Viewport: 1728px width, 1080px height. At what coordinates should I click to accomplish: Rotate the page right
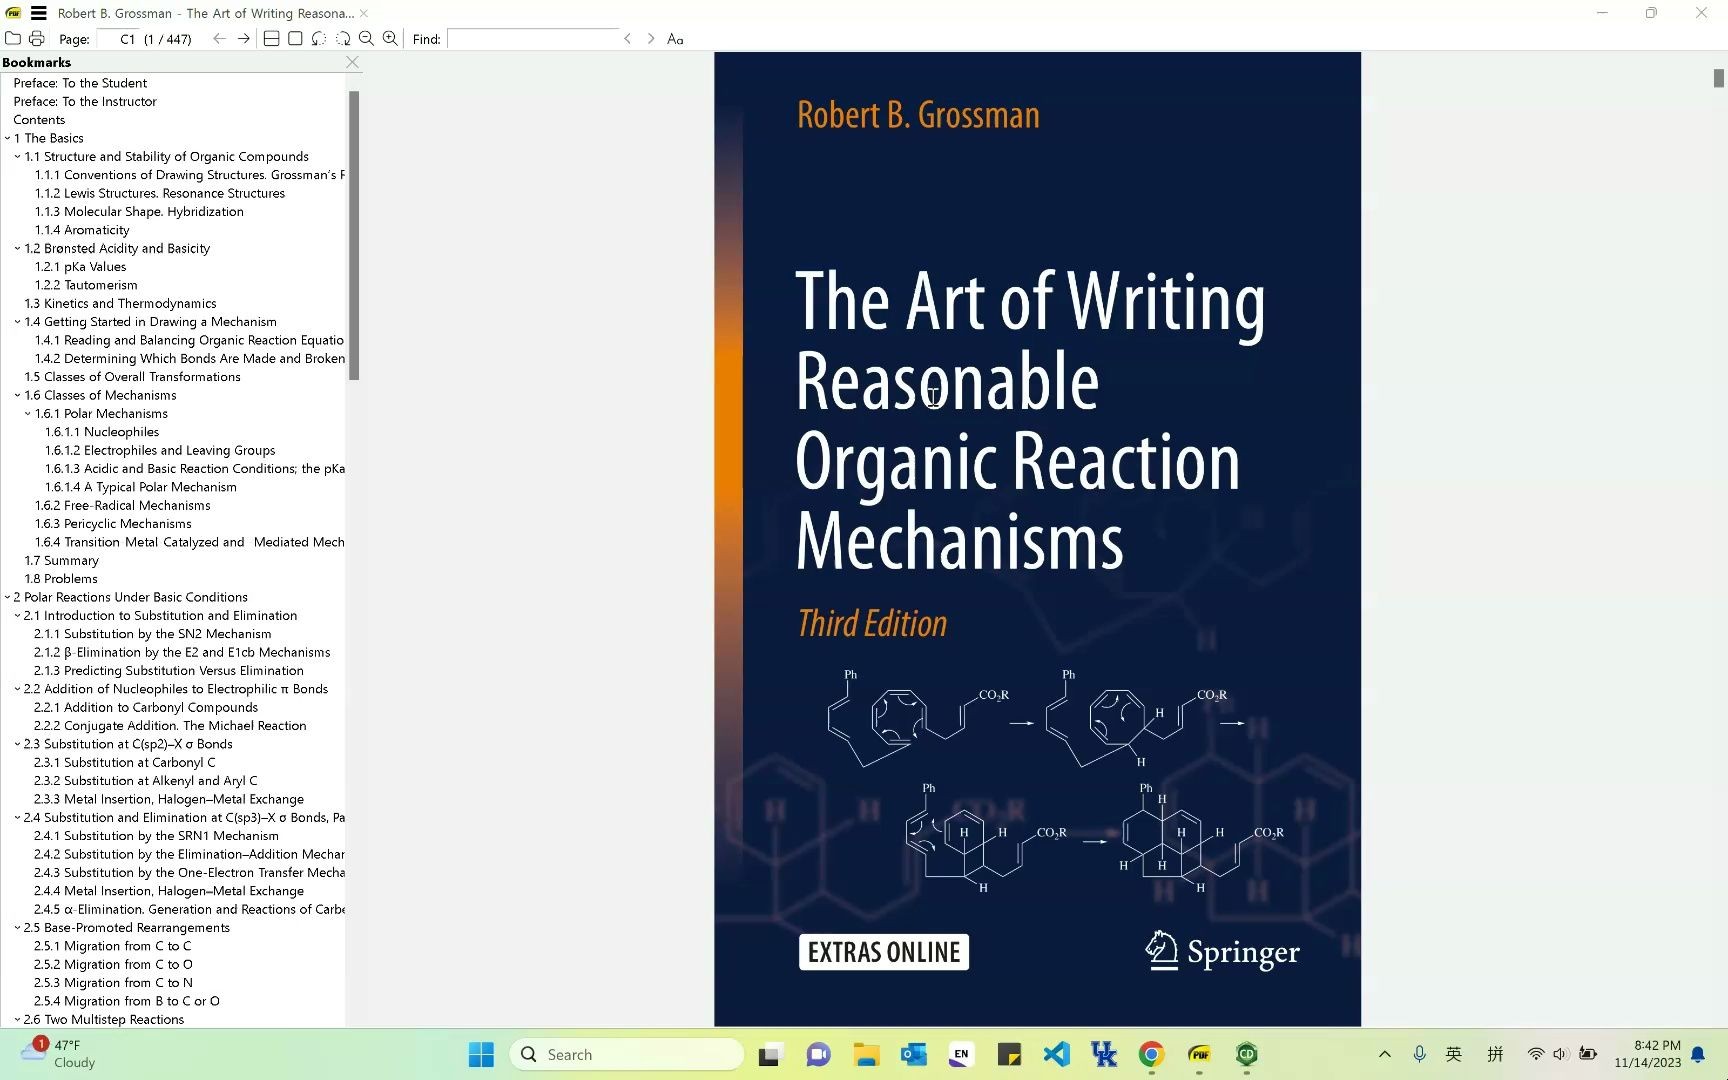343,38
